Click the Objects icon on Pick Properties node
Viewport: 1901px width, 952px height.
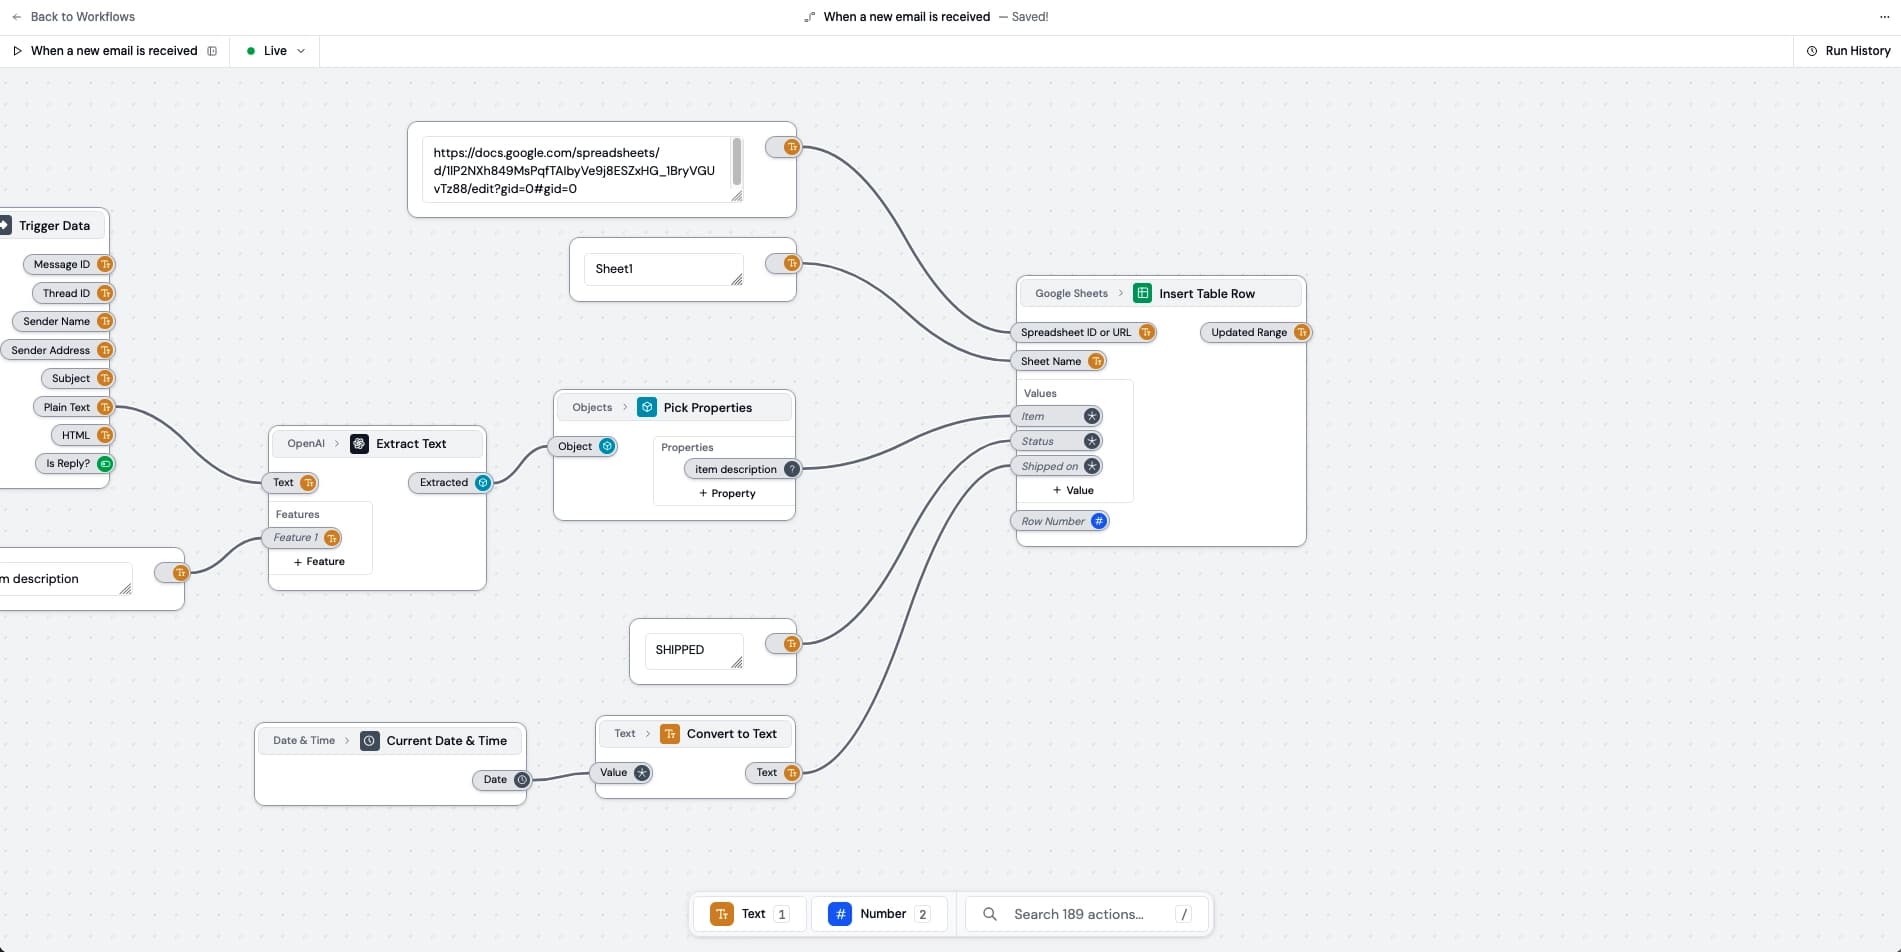645,407
